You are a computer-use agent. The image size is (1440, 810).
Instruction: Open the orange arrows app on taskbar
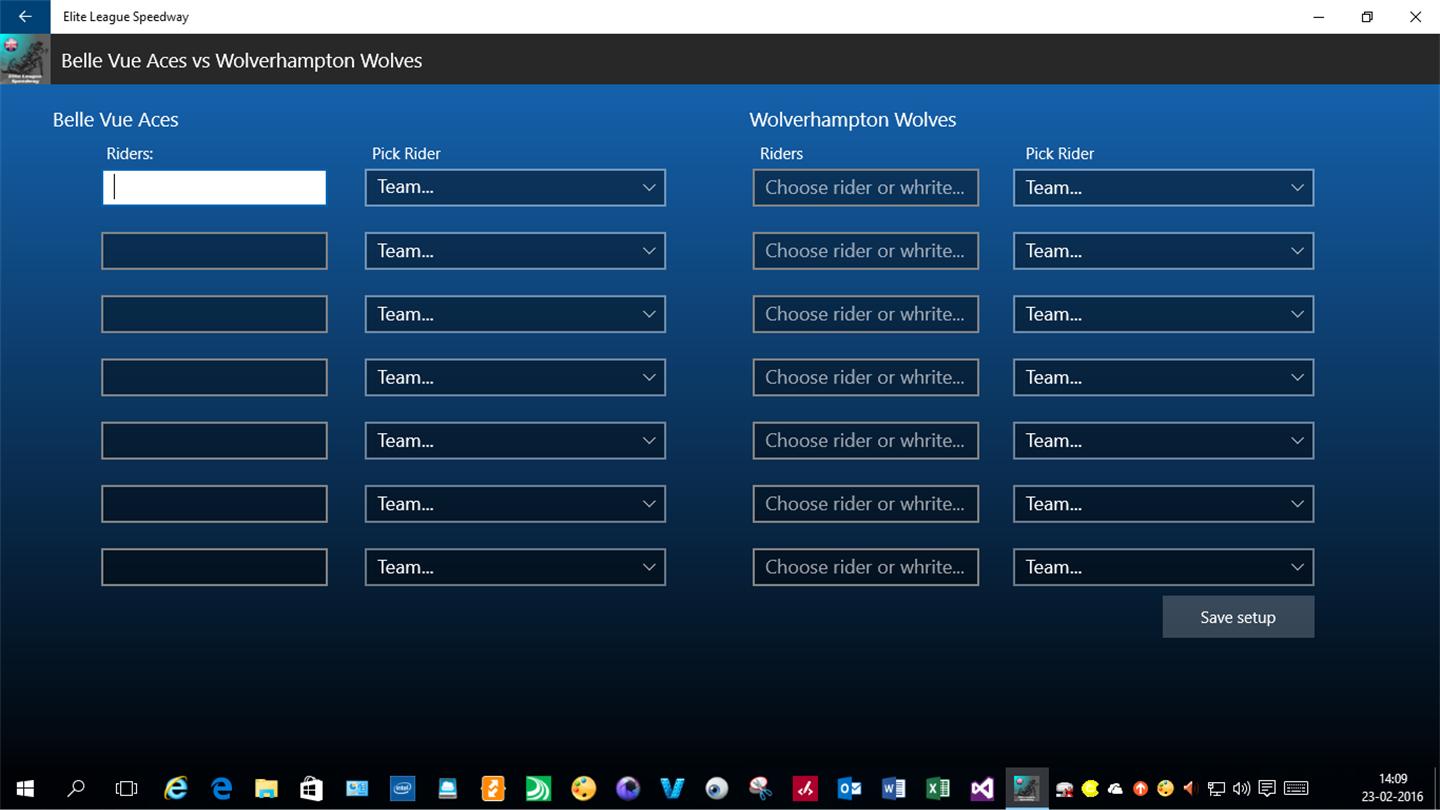click(x=493, y=789)
